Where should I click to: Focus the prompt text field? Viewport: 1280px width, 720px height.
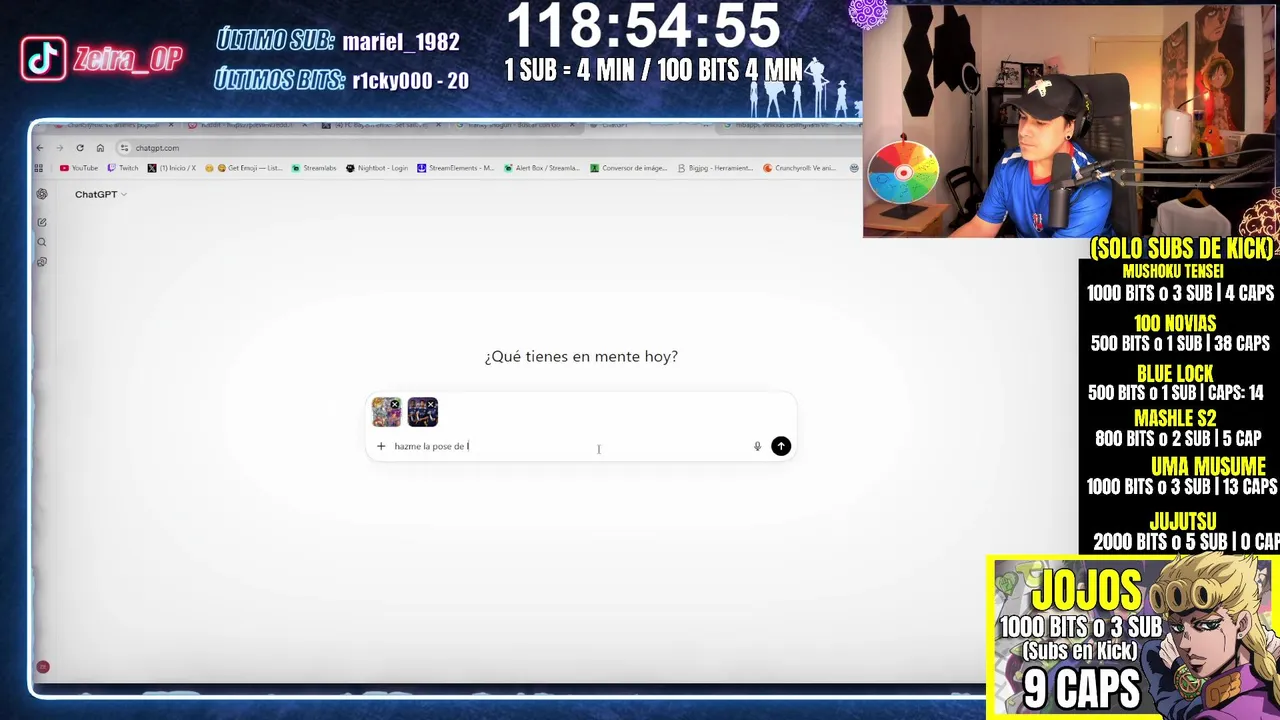[x=570, y=446]
